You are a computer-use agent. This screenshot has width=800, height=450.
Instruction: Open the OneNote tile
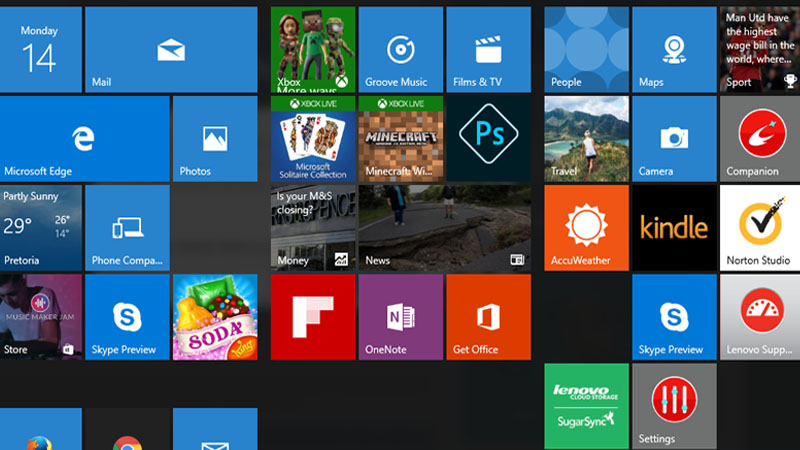[x=401, y=317]
